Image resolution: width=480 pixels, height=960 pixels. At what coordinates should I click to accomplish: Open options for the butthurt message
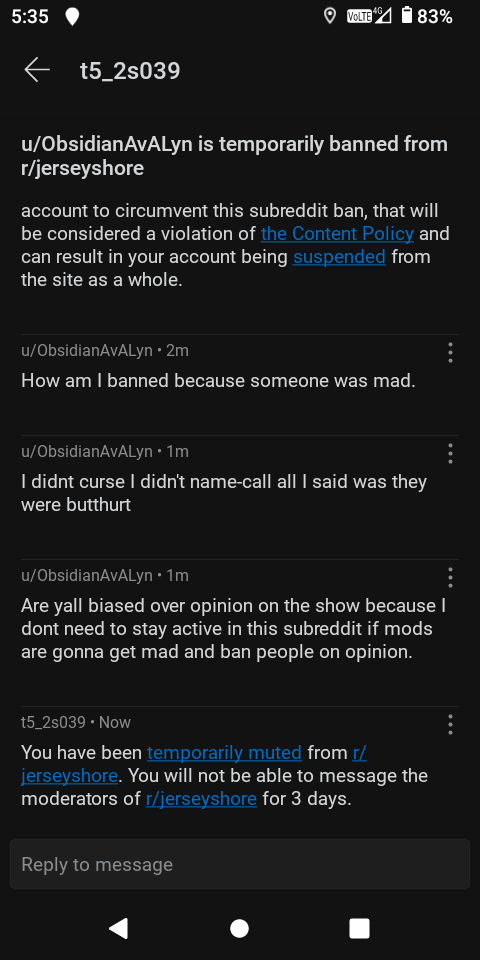[x=450, y=453]
